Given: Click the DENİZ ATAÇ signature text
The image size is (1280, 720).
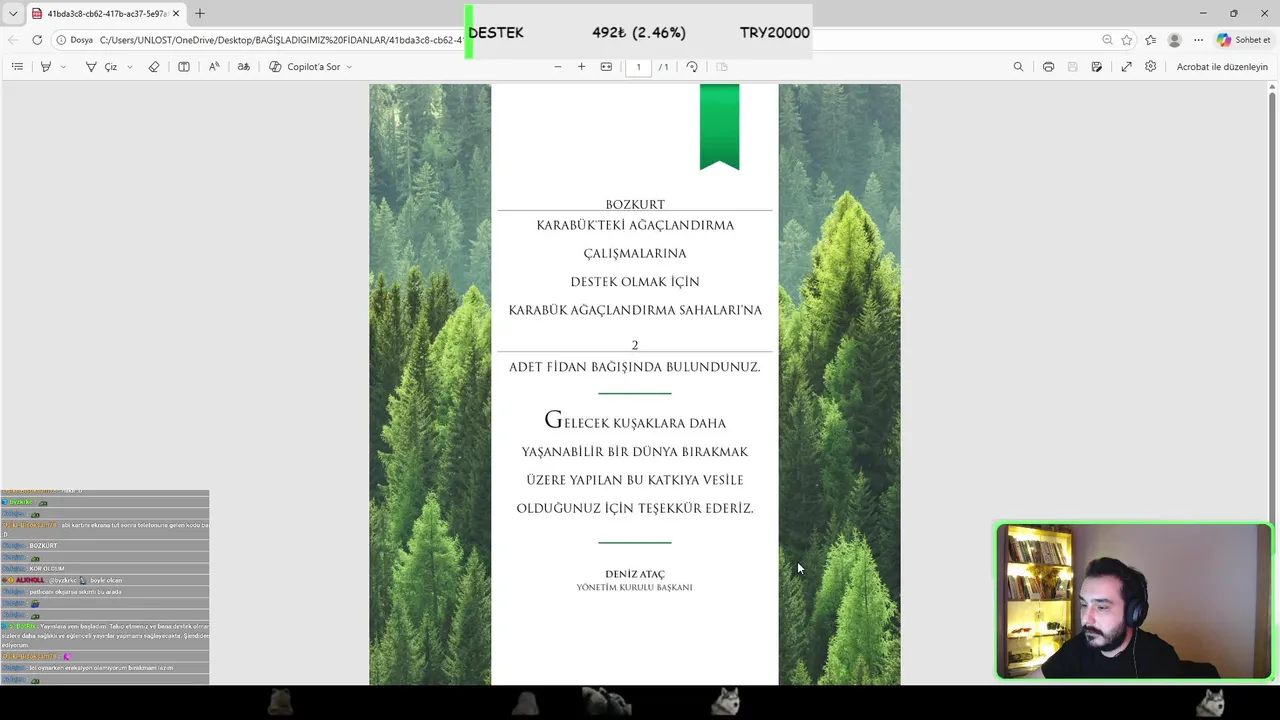Looking at the screenshot, I should tap(635, 574).
